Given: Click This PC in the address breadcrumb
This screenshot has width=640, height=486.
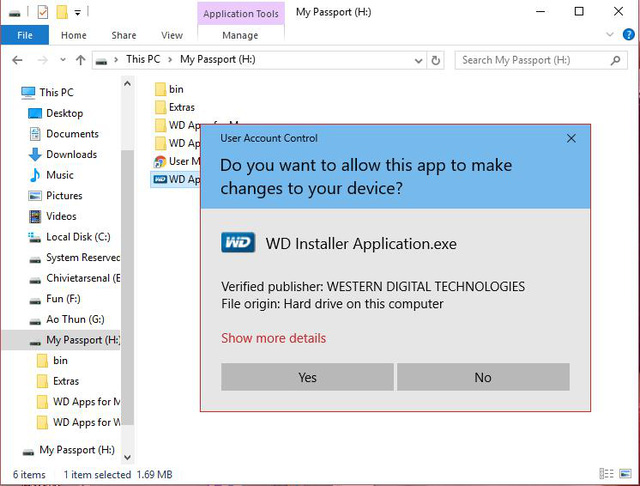Looking at the screenshot, I should 143,60.
